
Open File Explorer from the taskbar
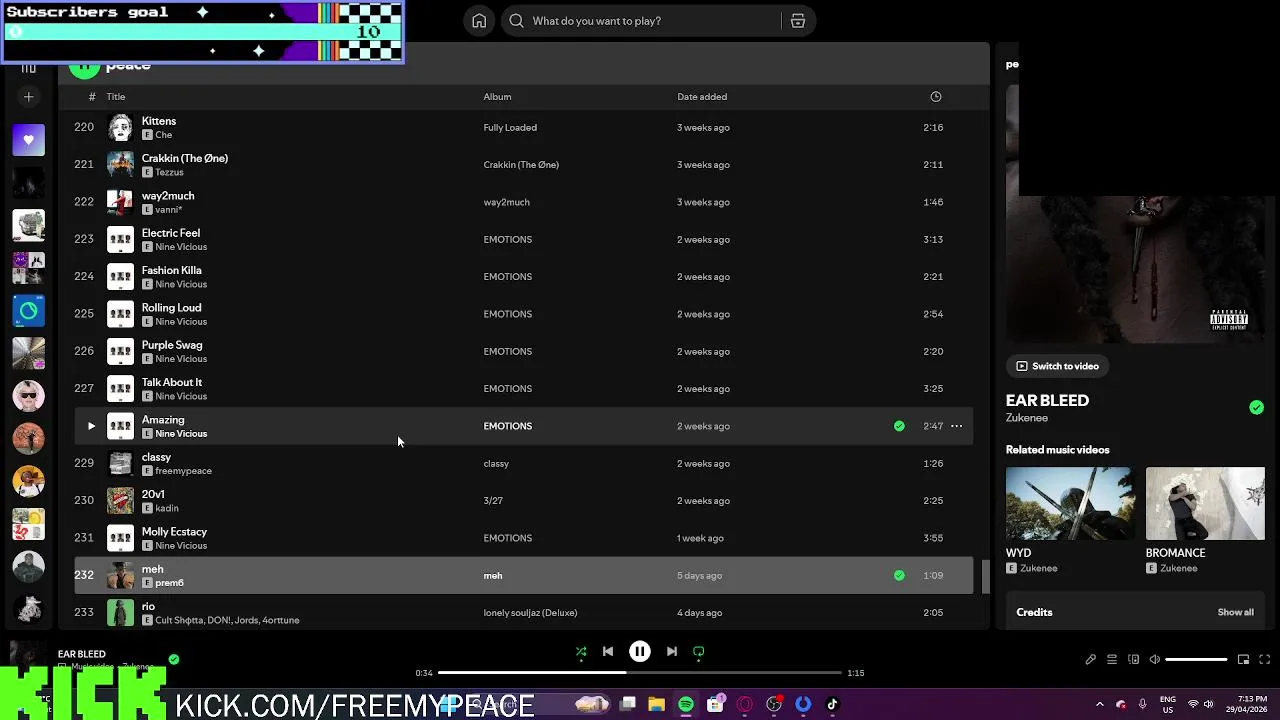pos(656,705)
